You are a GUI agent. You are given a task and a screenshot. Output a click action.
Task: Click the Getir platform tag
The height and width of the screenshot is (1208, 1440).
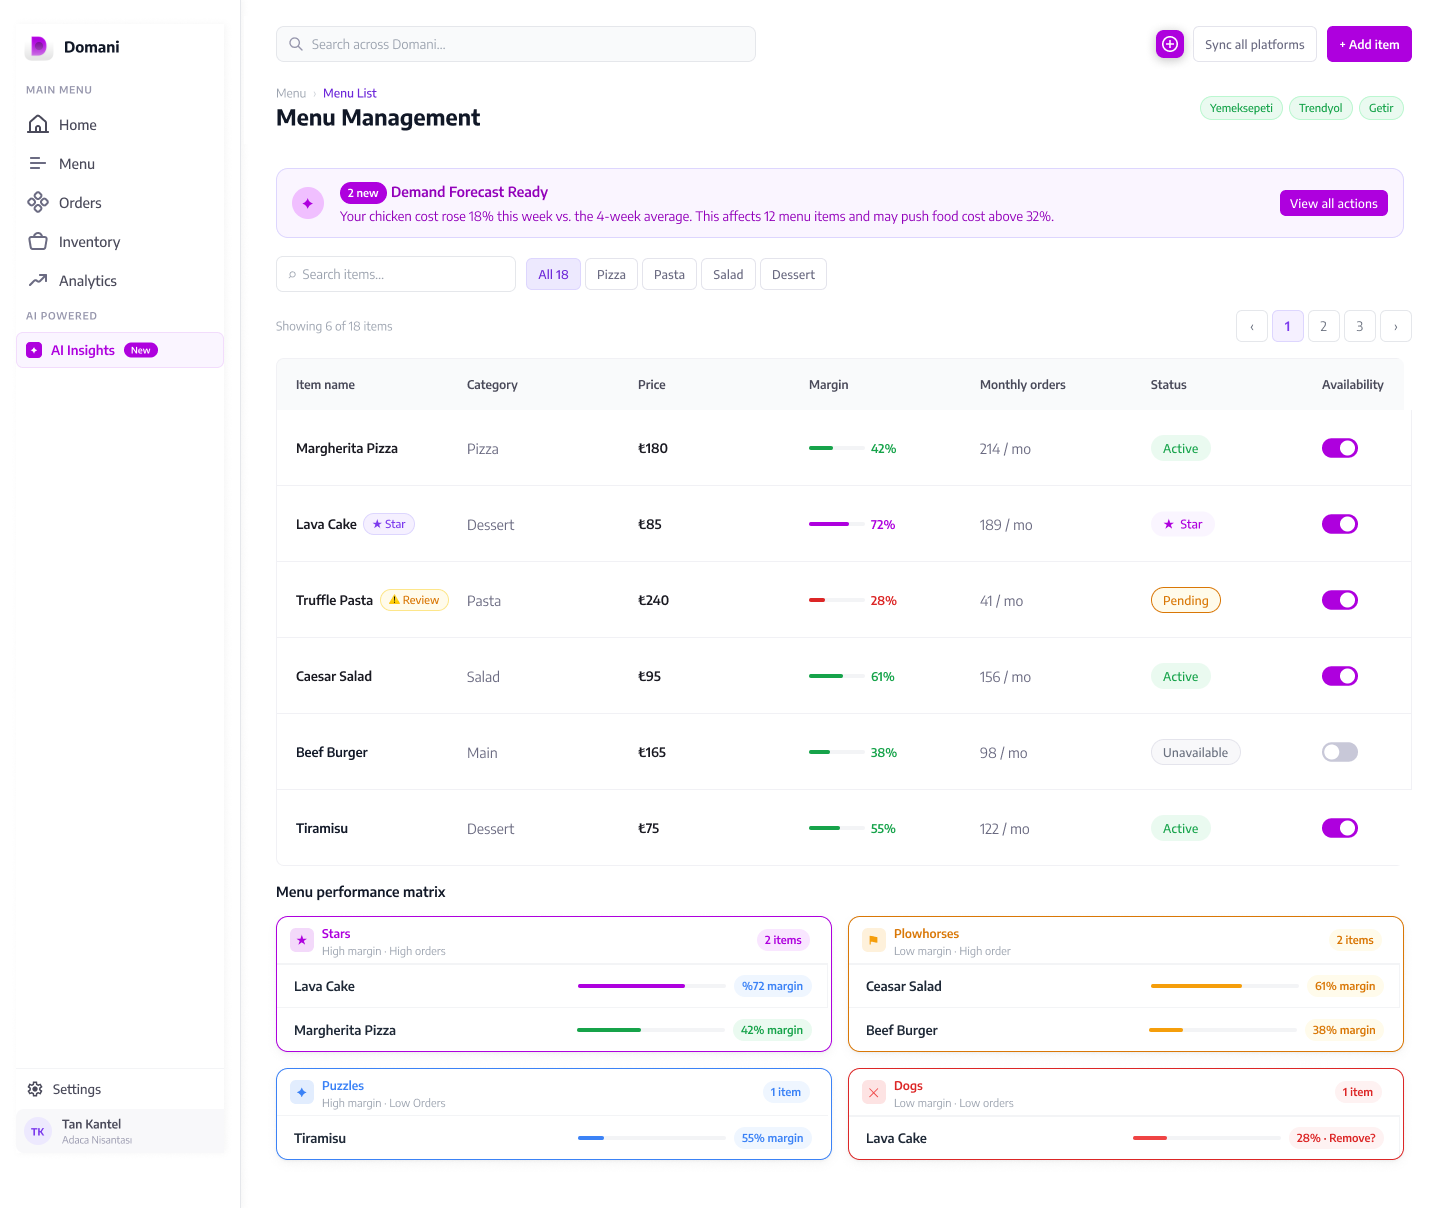click(1381, 108)
